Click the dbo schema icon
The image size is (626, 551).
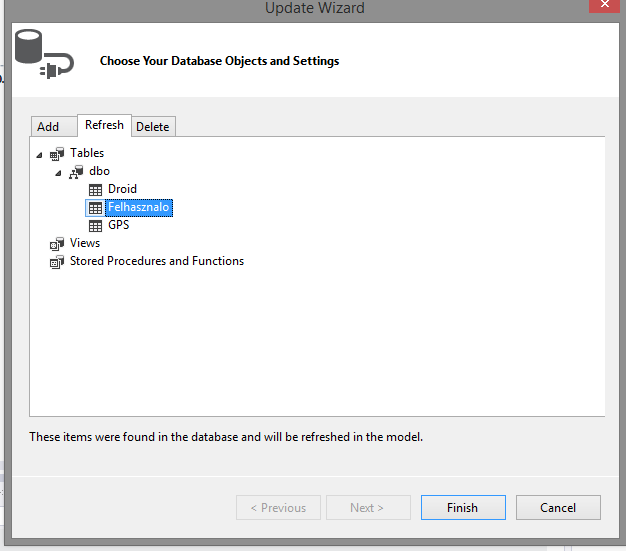(76, 172)
